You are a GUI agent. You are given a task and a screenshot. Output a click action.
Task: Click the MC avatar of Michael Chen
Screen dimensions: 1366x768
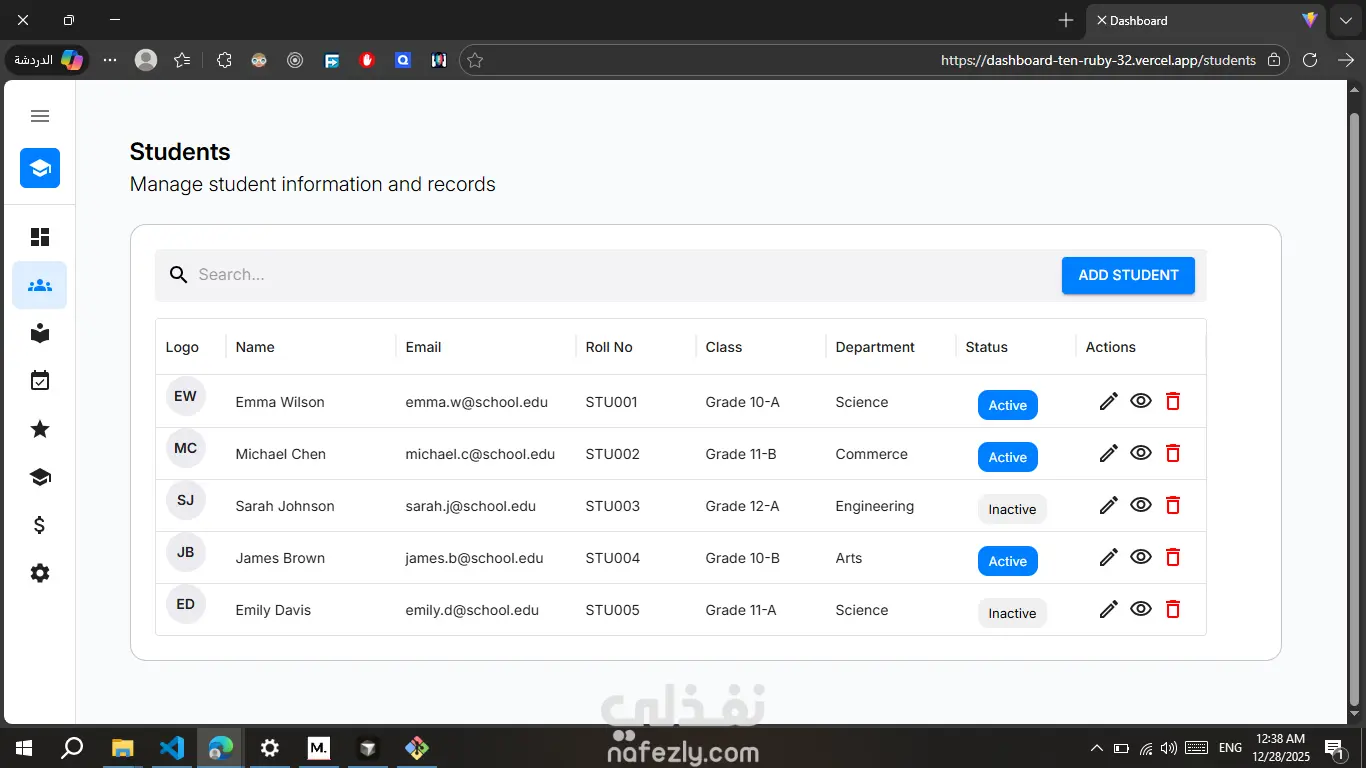click(186, 448)
